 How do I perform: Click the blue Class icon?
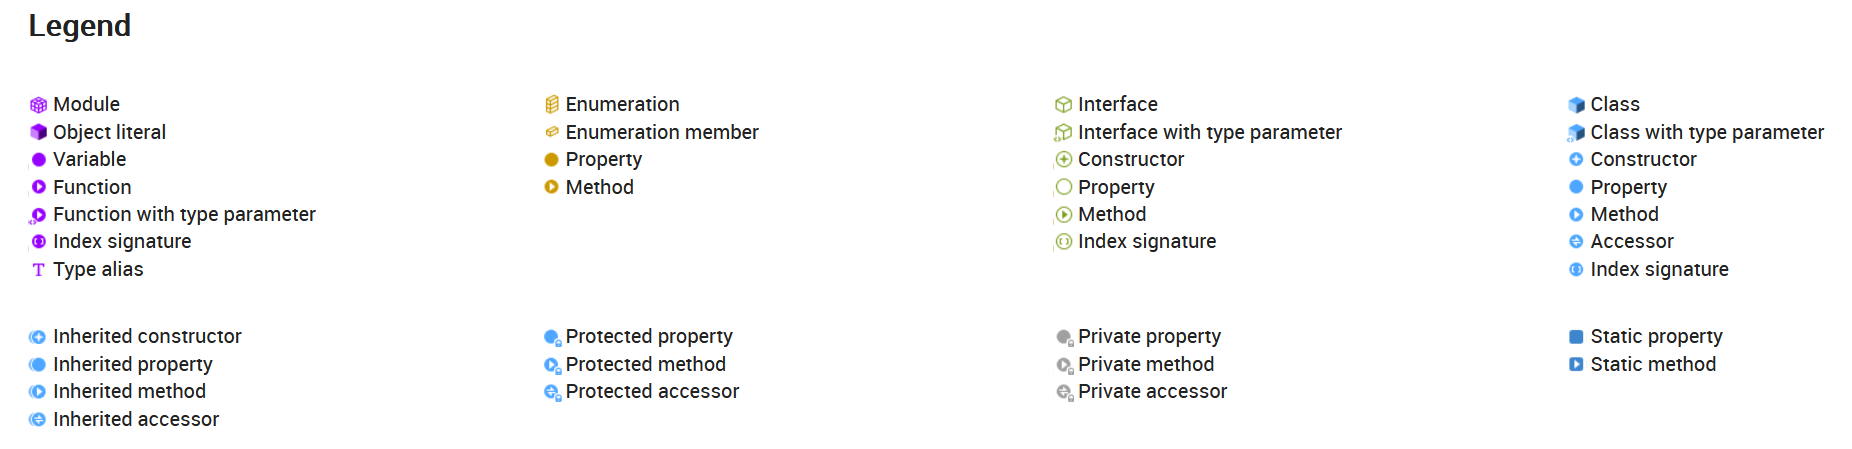click(1576, 104)
